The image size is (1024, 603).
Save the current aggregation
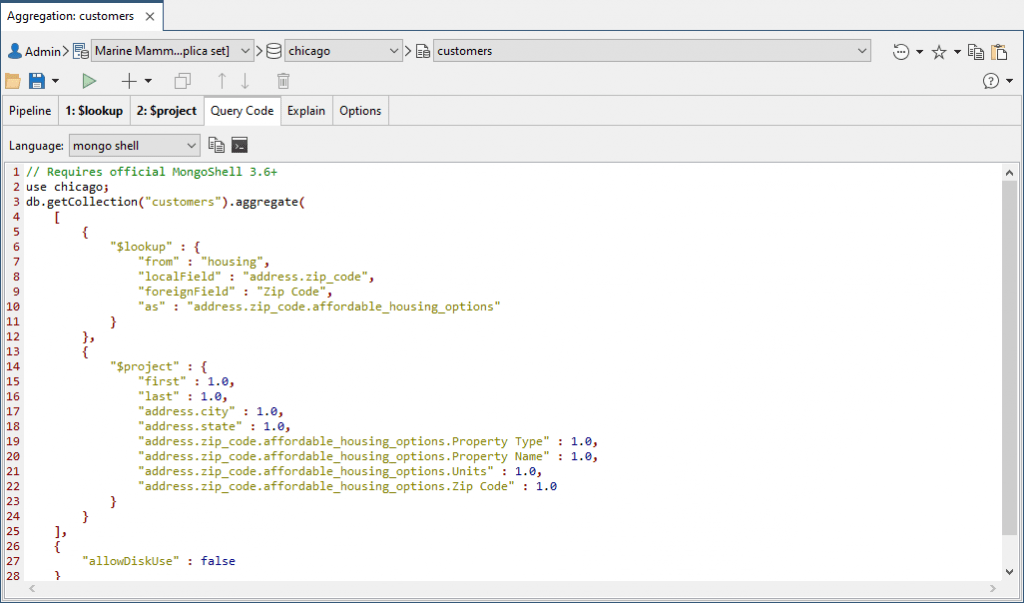(x=37, y=80)
